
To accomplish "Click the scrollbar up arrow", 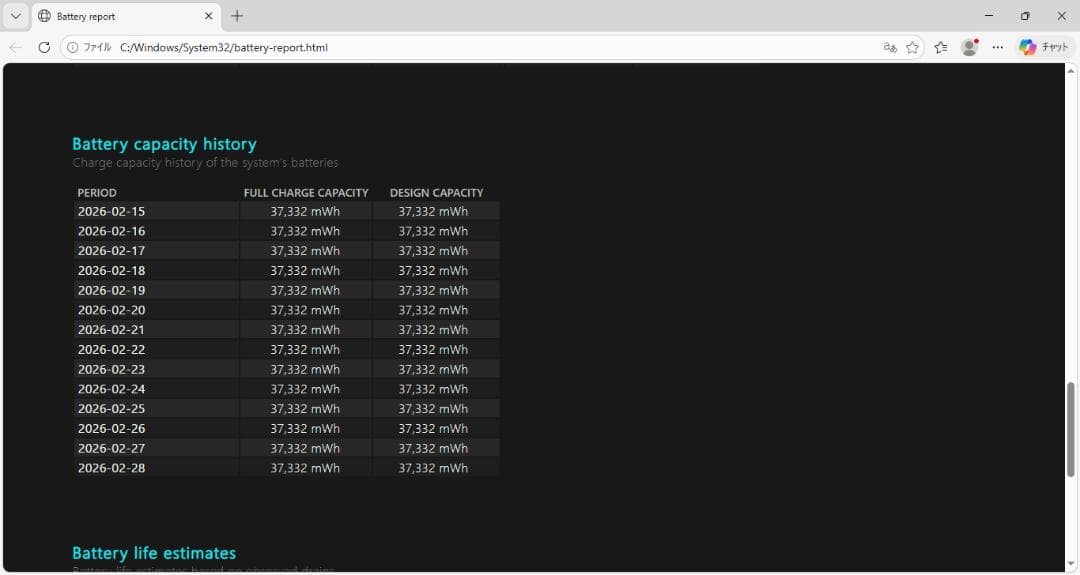I will [1071, 70].
